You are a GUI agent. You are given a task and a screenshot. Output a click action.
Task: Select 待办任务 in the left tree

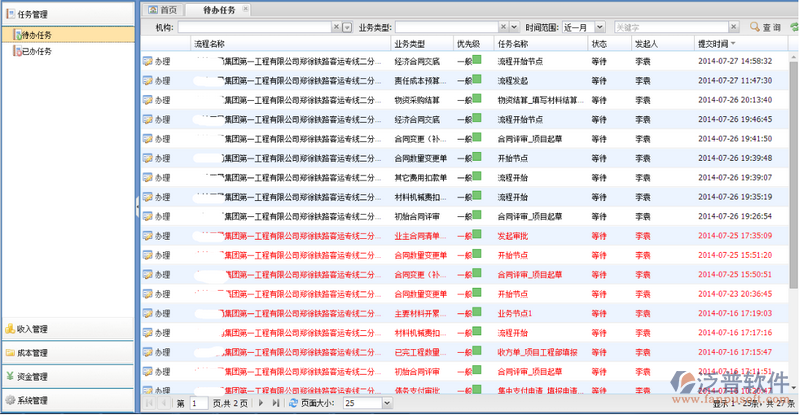pyautogui.click(x=37, y=35)
